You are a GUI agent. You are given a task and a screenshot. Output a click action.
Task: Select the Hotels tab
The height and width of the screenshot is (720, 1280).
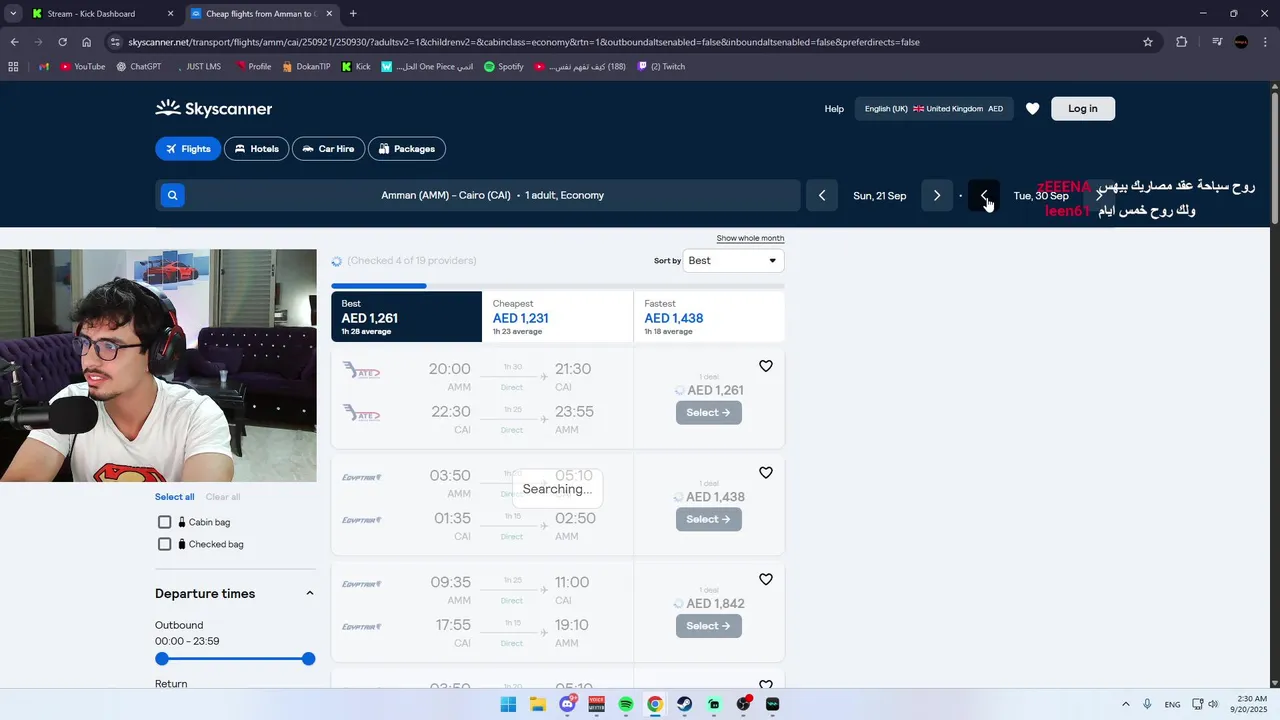(257, 149)
